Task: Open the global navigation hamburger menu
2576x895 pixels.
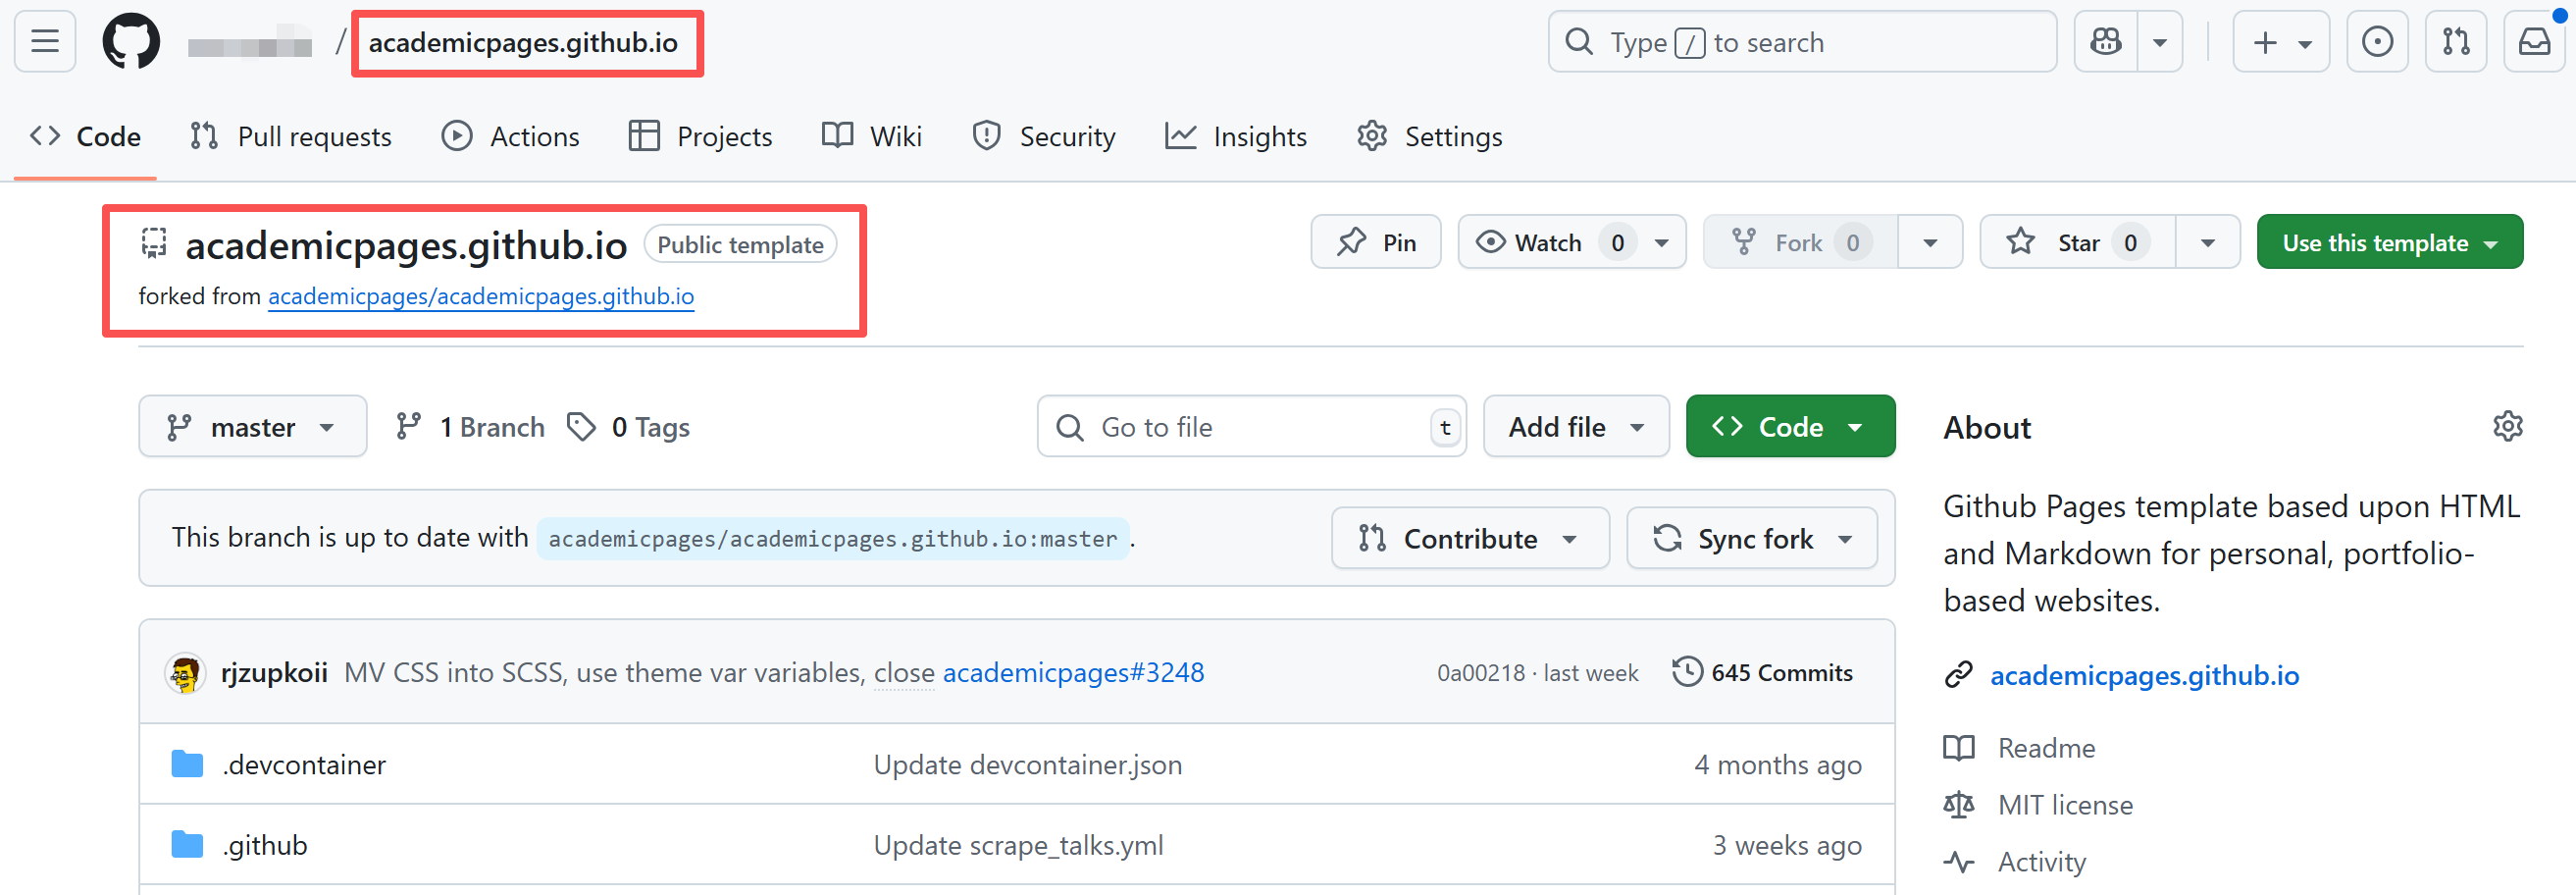Action: 44,41
